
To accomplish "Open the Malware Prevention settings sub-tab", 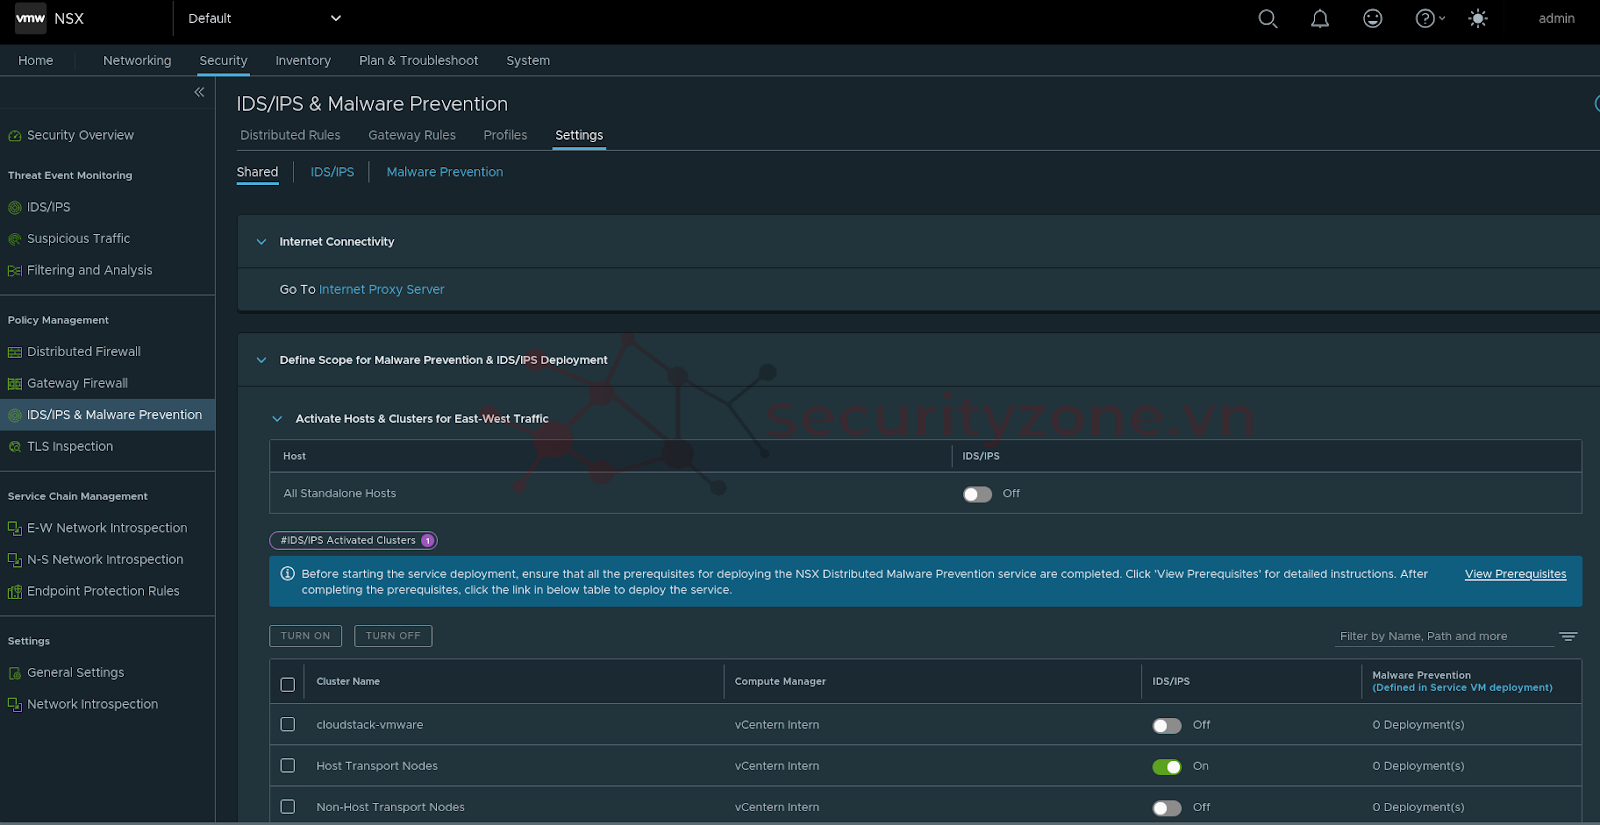I will [x=444, y=172].
